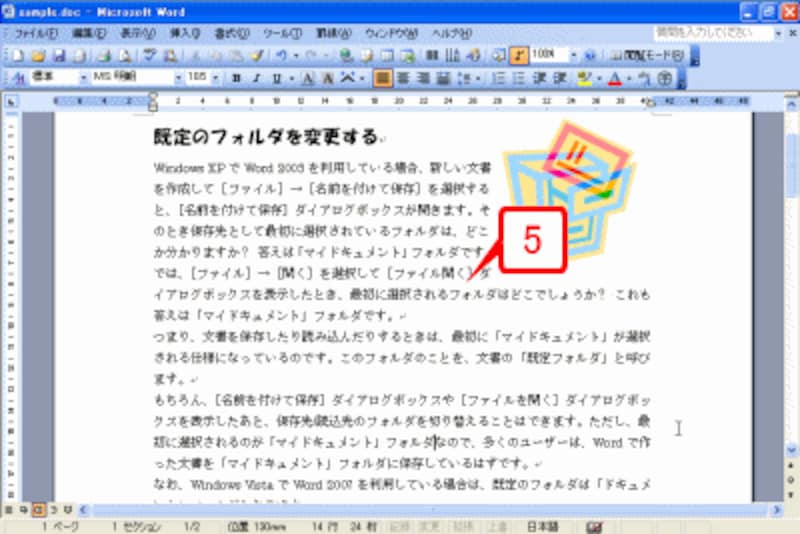Click the Character Border icon
This screenshot has width=800, height=534.
tap(308, 78)
